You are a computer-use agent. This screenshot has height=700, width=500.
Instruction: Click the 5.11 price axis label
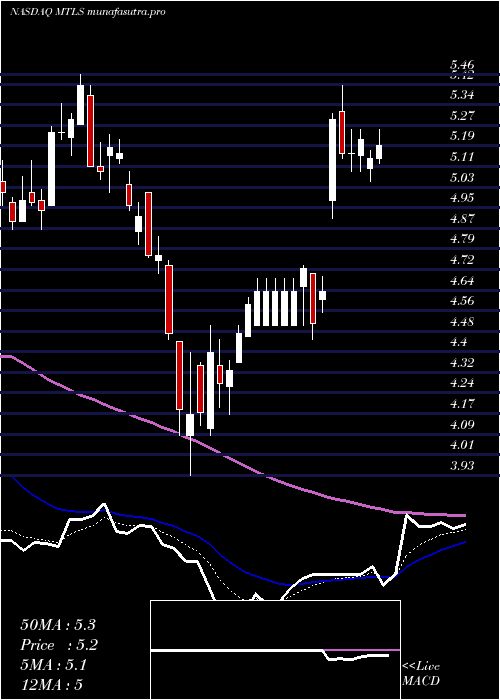click(462, 156)
